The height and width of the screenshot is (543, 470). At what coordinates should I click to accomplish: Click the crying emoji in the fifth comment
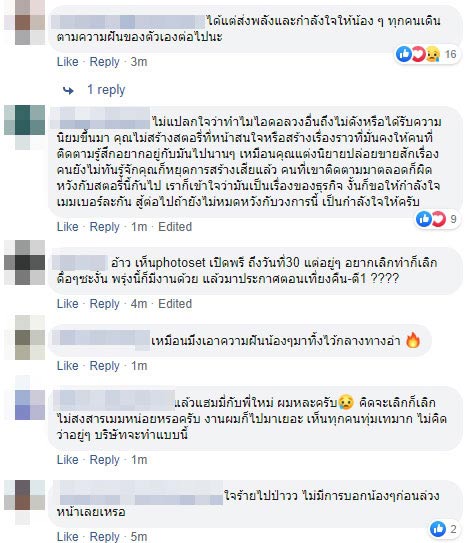[346, 402]
